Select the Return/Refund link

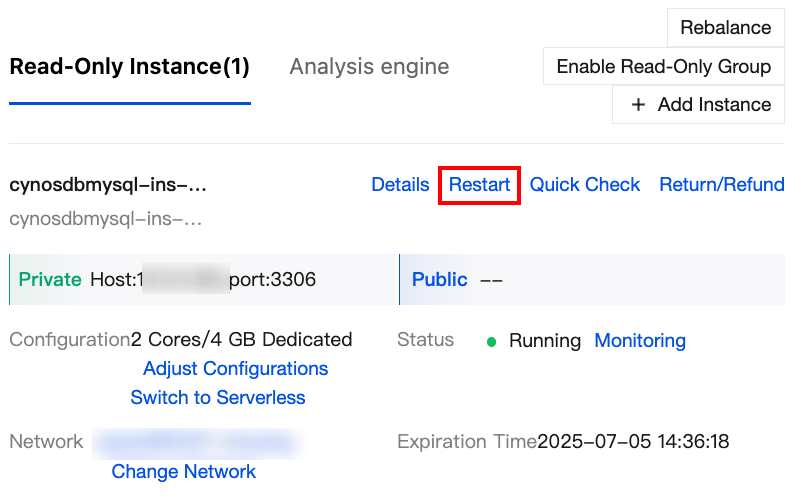point(721,185)
